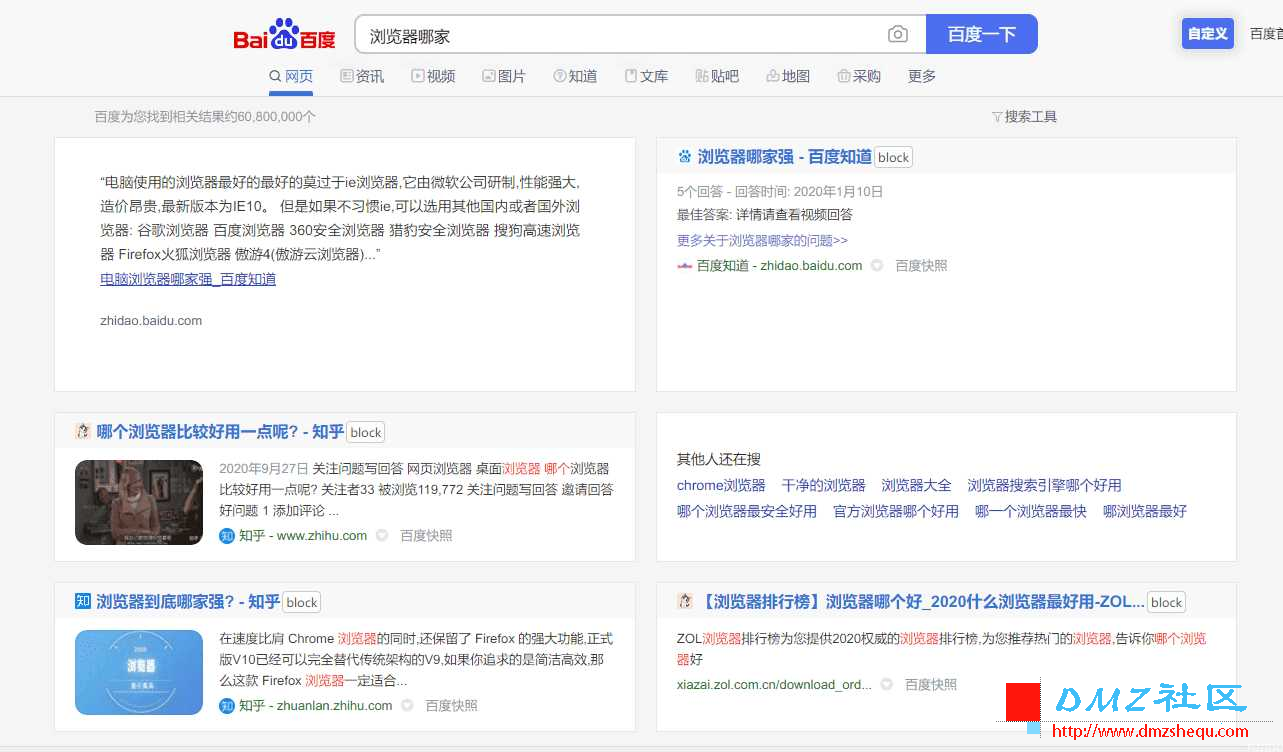Click the camera image-search icon
This screenshot has width=1283, height=752.
[898, 35]
